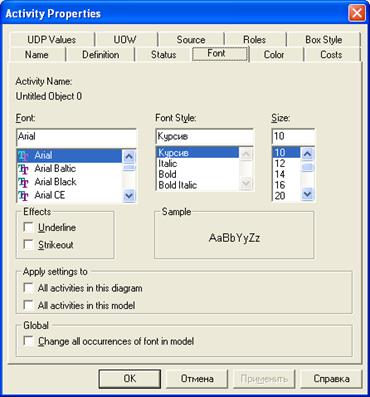Choose Arial Baltic from the font list
The height and width of the screenshot is (397, 370).
coord(69,169)
